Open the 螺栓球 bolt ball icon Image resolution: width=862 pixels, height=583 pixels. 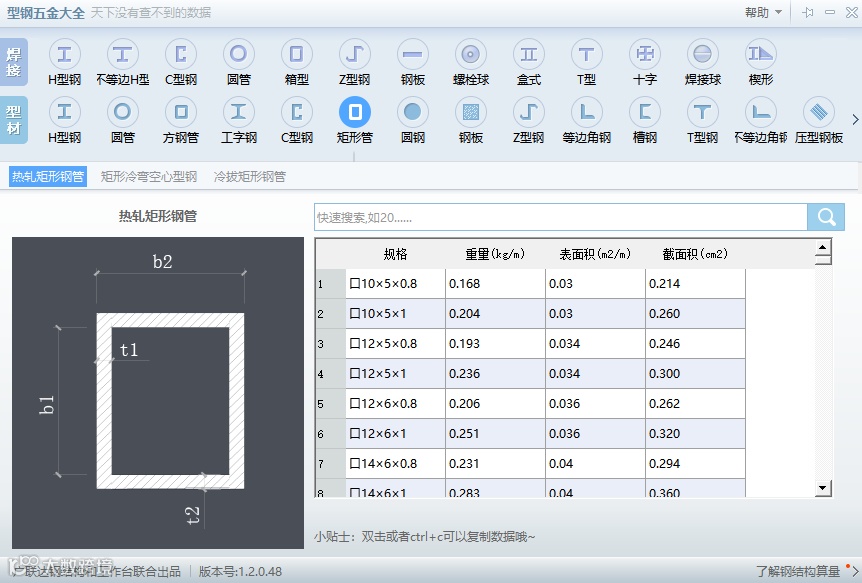[471, 62]
